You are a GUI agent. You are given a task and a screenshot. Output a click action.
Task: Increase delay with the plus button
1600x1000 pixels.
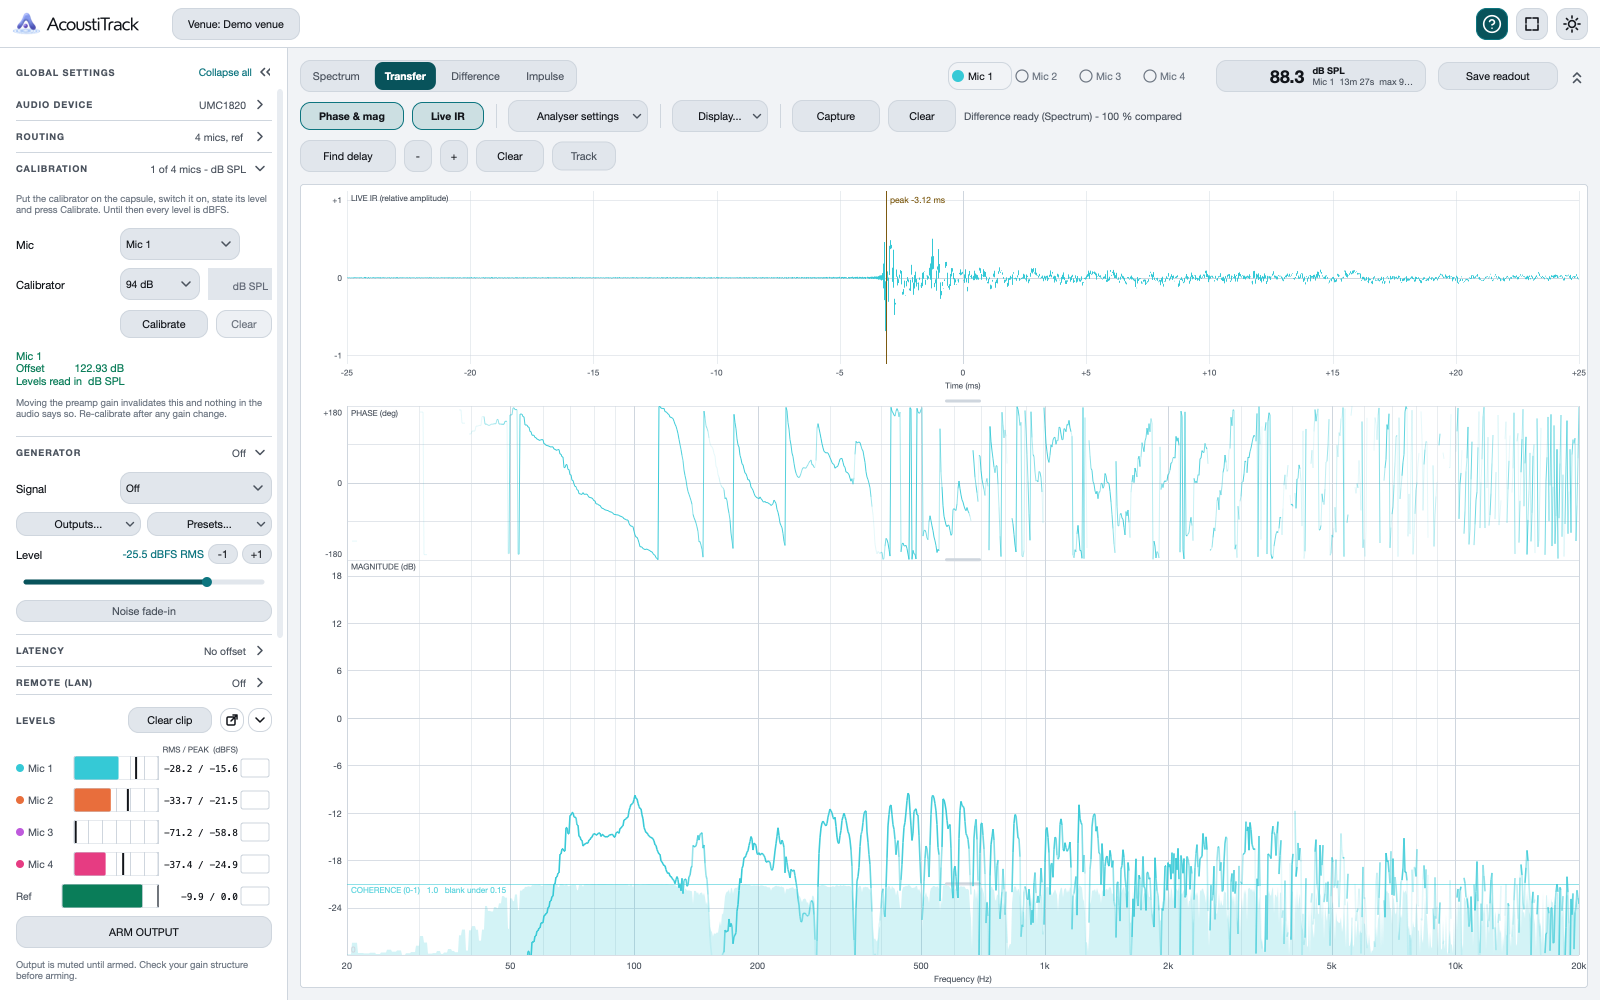[x=454, y=156]
